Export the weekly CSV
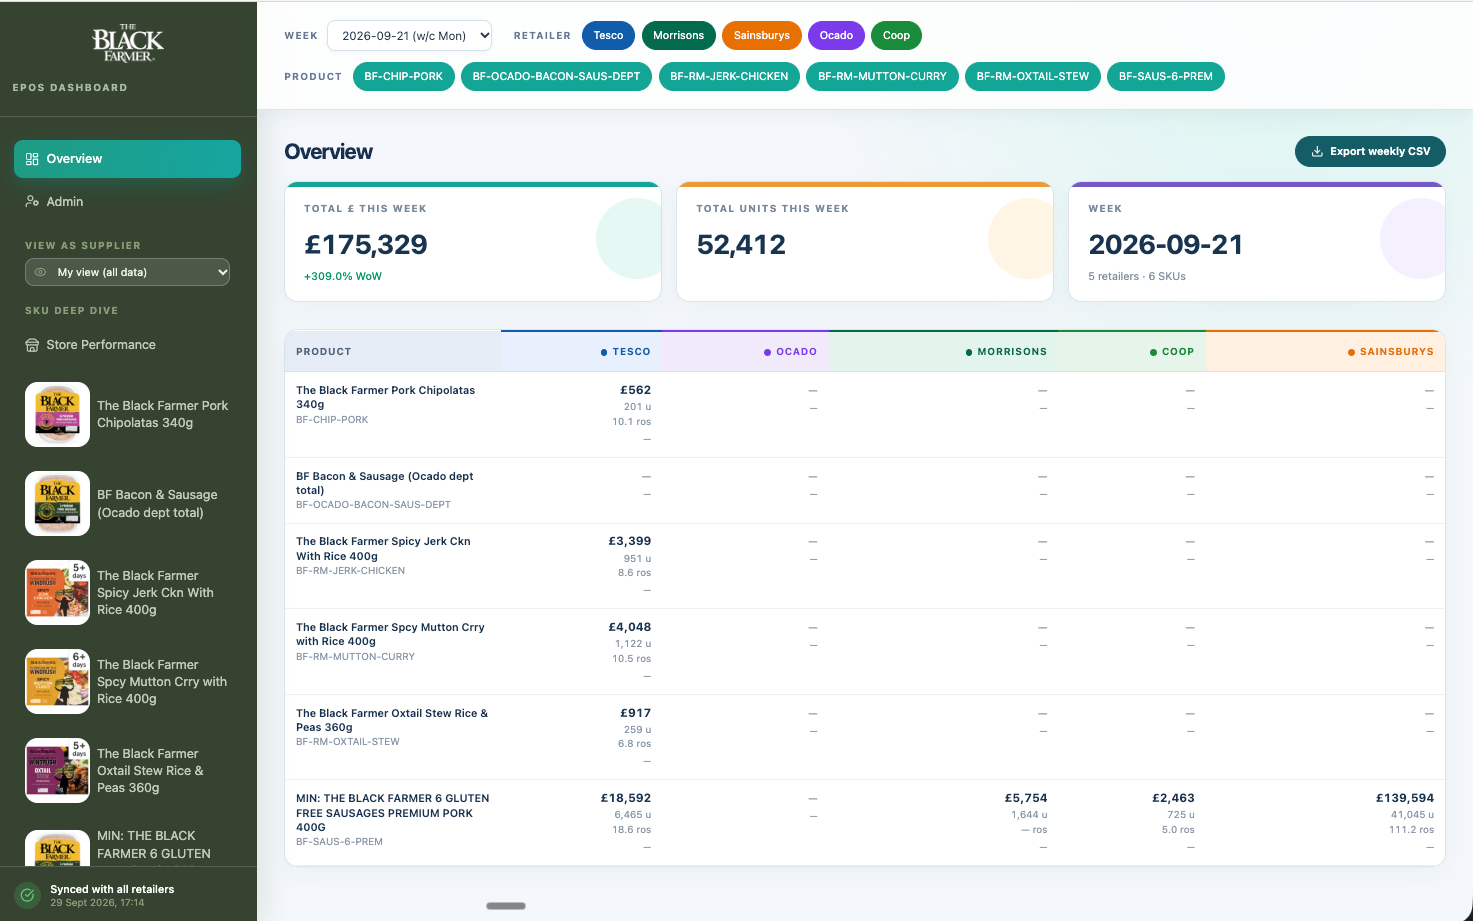Screen dimensions: 1473x921 [1370, 152]
